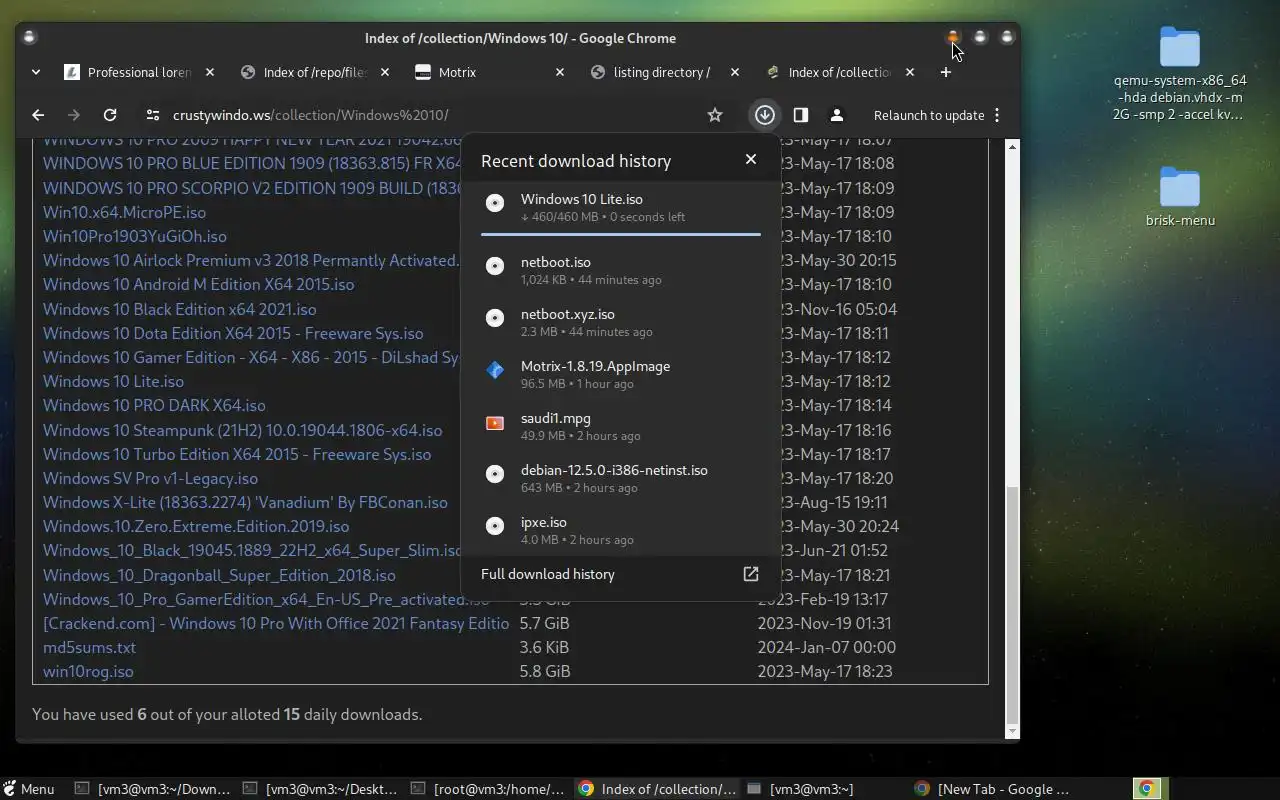Open Full download history link
Screen dimensions: 1280x800
pos(548,574)
